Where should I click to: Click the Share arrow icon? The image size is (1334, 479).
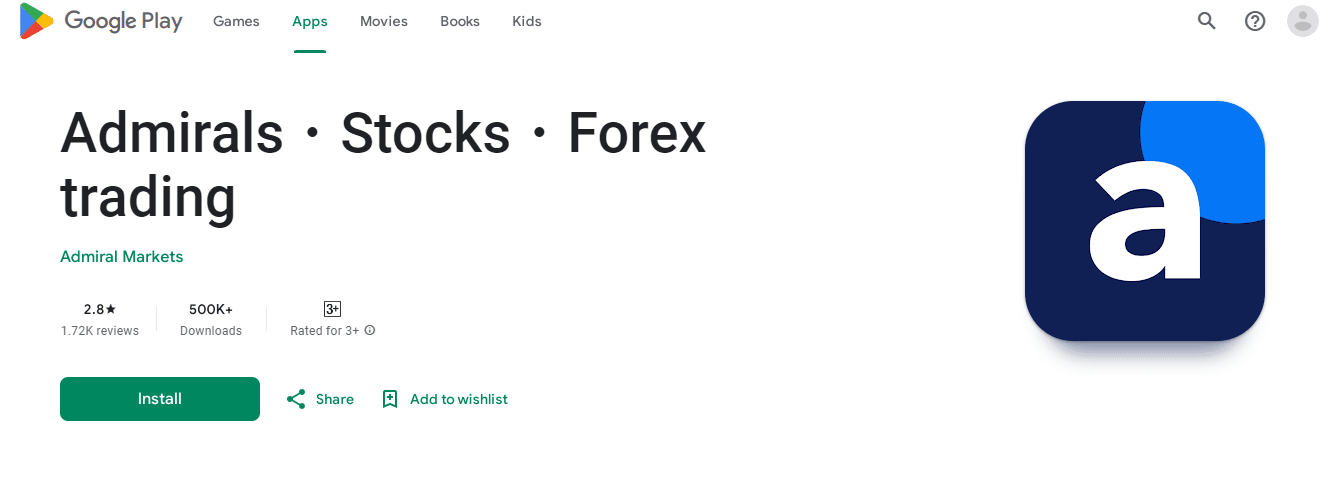296,399
